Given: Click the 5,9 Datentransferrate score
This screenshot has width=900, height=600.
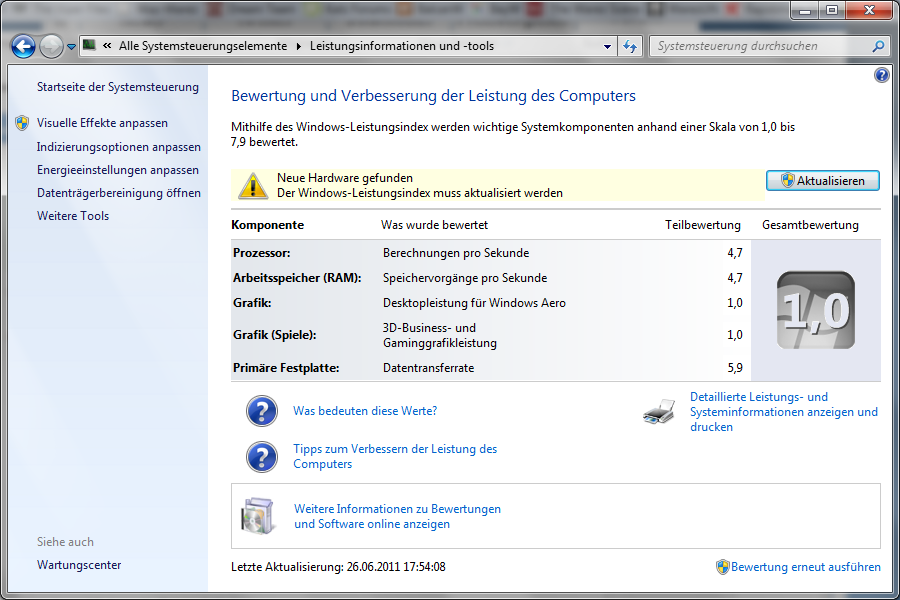Looking at the screenshot, I should [x=735, y=368].
